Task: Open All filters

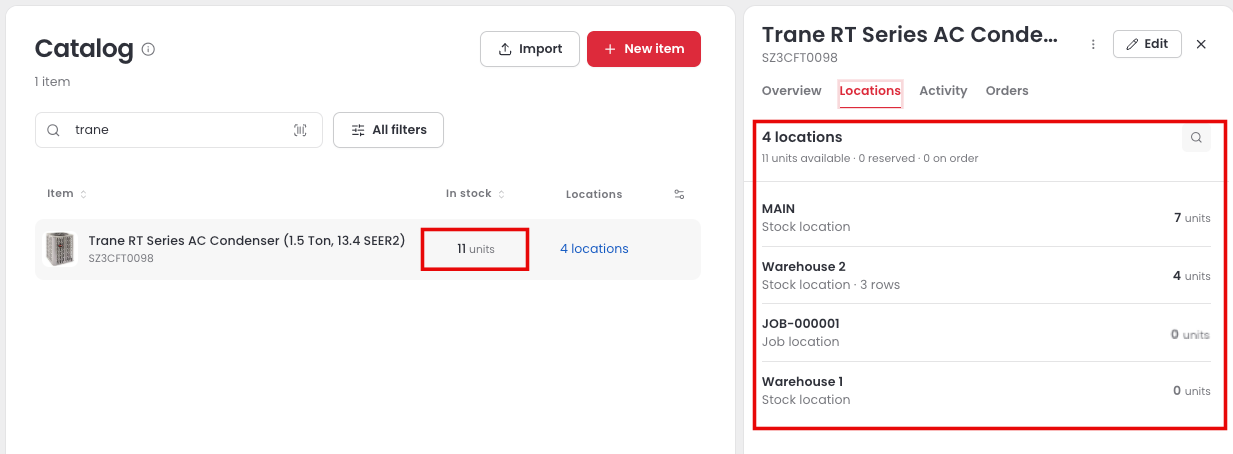Action: (x=388, y=130)
